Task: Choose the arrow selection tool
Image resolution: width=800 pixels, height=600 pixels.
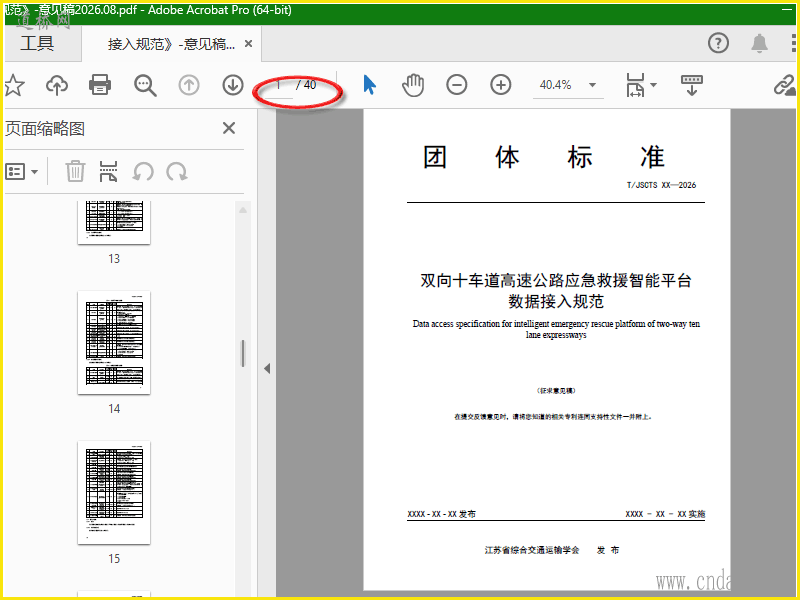Action: [x=369, y=85]
